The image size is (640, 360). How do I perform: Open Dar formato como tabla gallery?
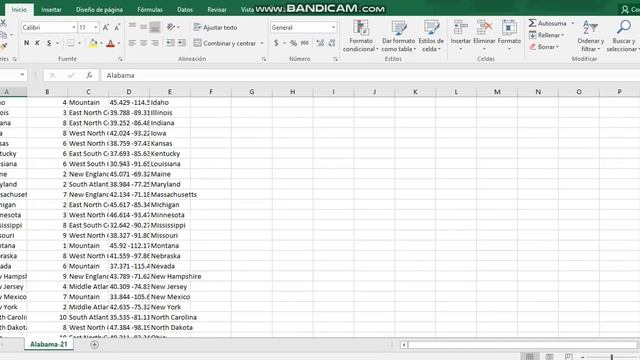(x=398, y=36)
